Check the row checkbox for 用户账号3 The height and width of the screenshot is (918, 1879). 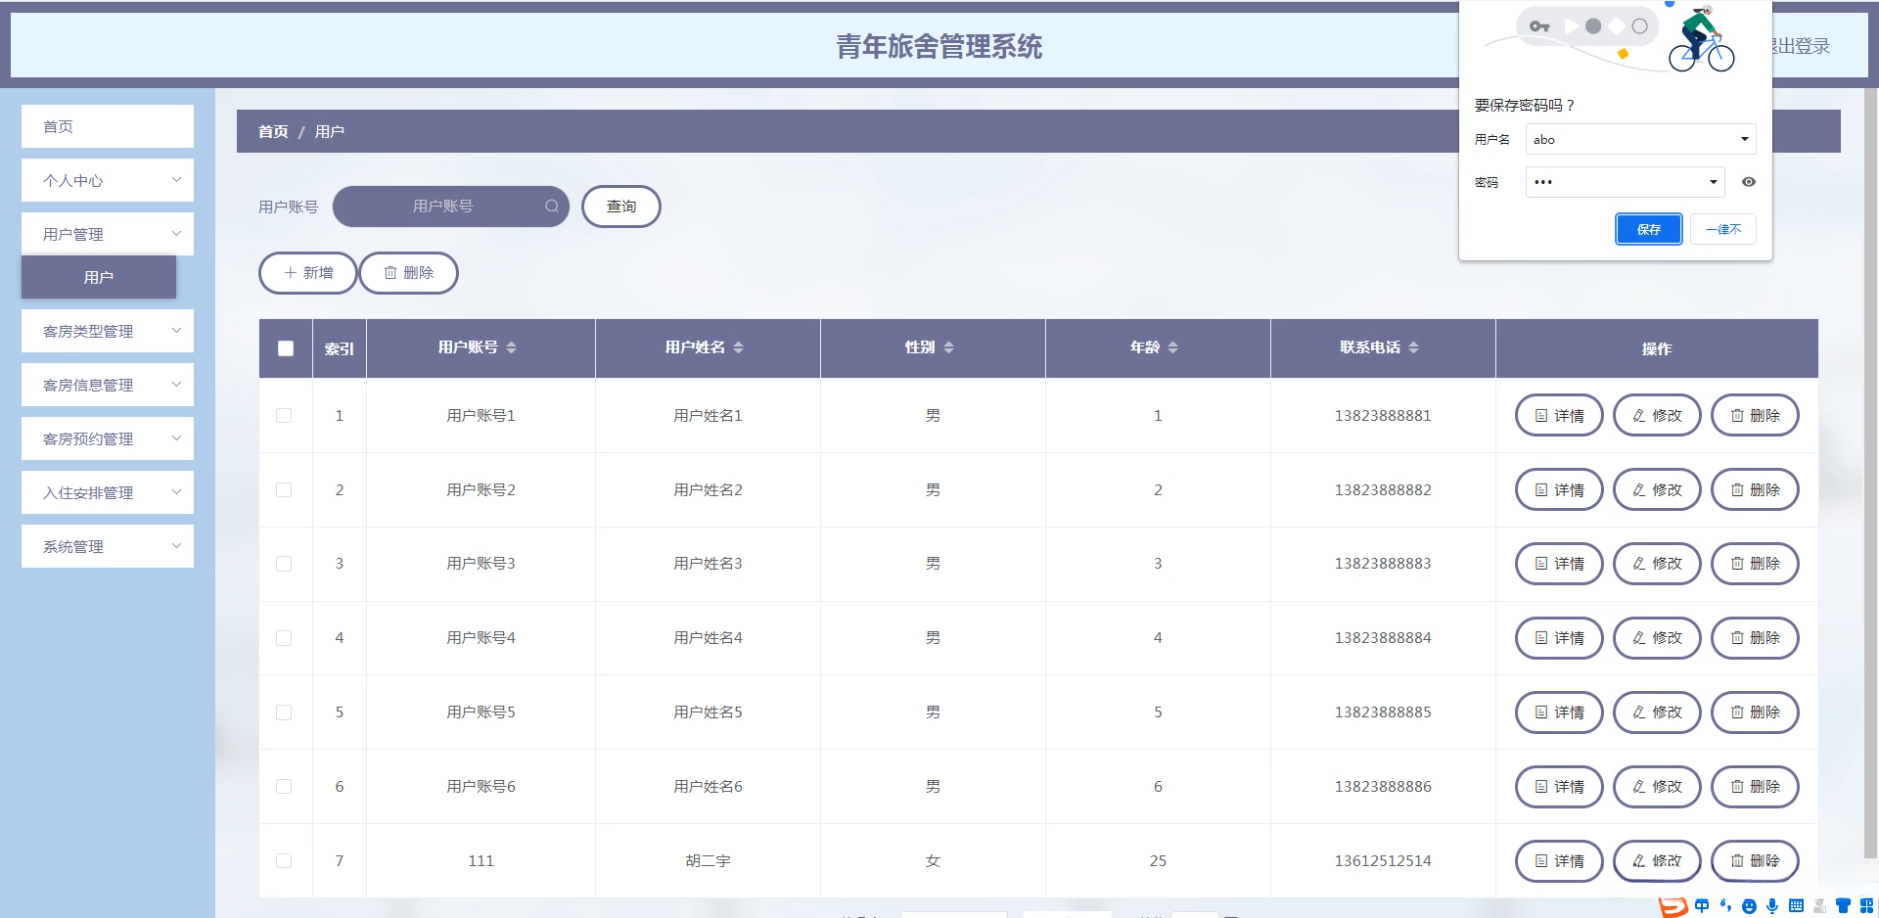point(284,564)
